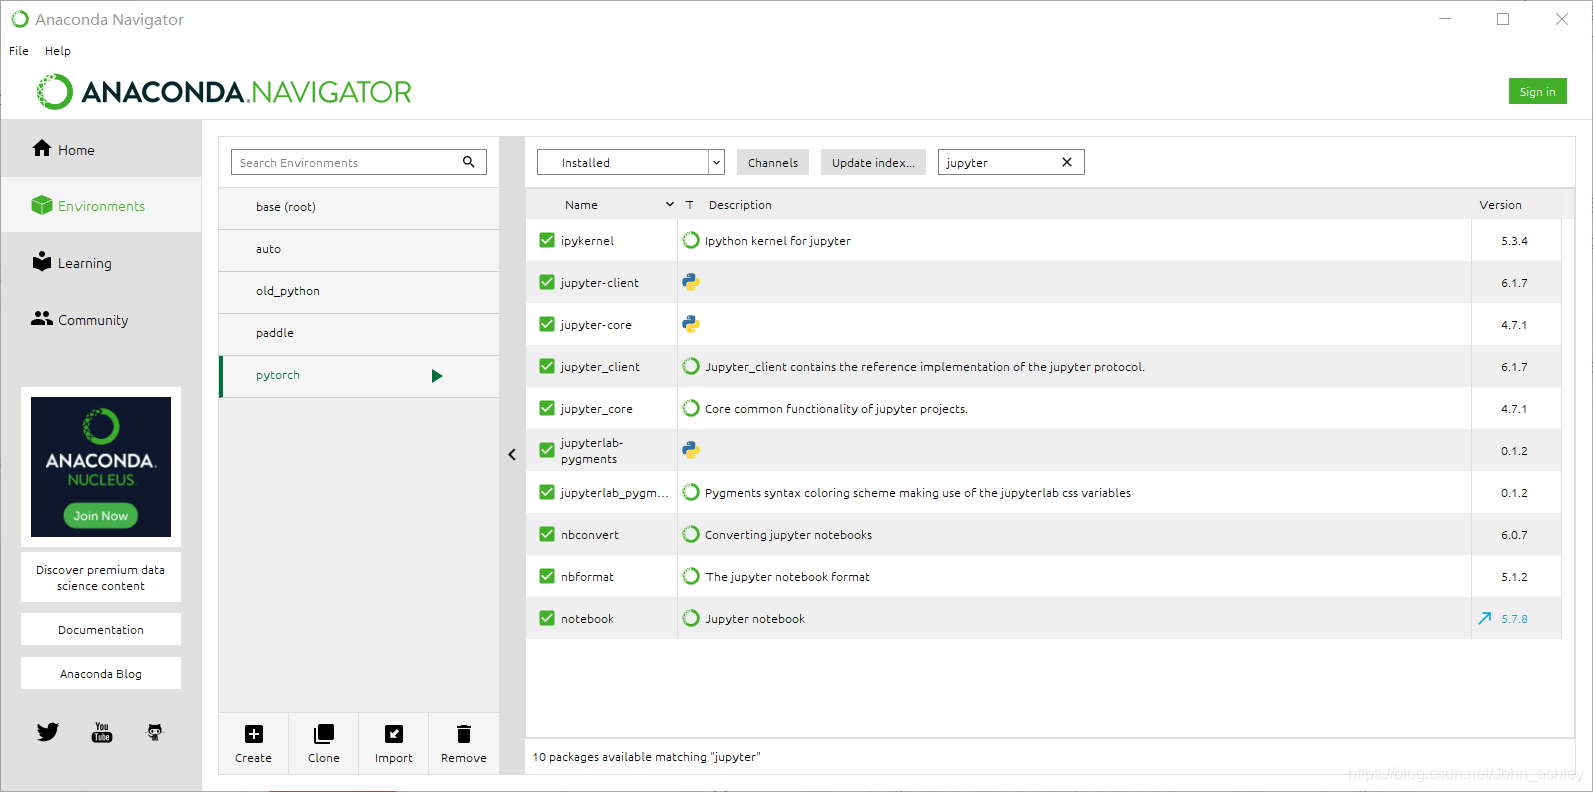Clear the jupyter package search with X
The height and width of the screenshot is (792, 1593).
pyautogui.click(x=1067, y=162)
